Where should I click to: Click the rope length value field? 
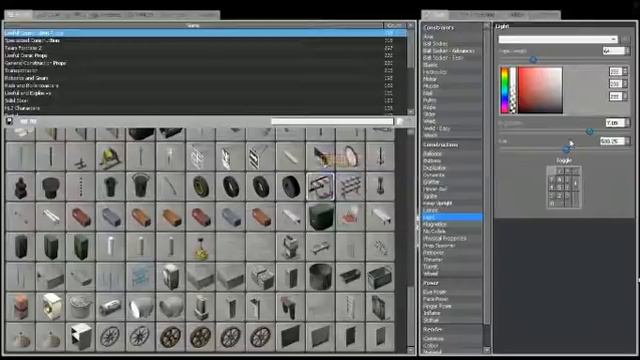pos(613,51)
